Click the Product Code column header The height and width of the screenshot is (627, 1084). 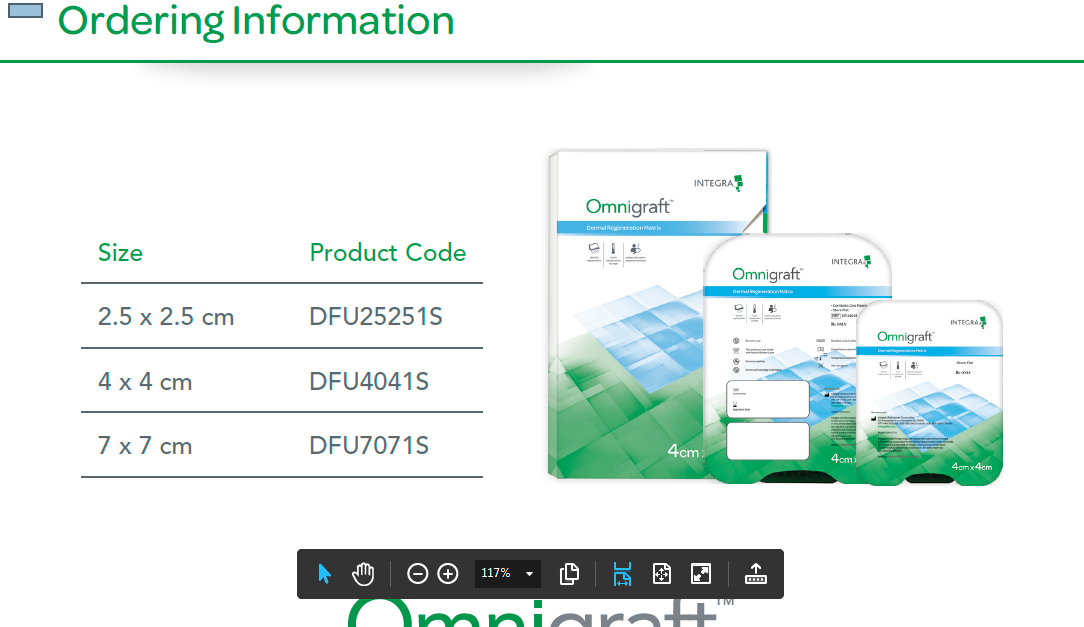click(388, 253)
